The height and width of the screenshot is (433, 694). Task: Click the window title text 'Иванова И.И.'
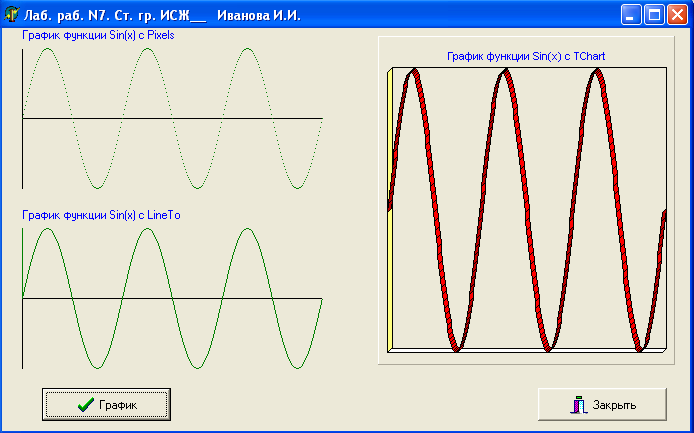259,16
